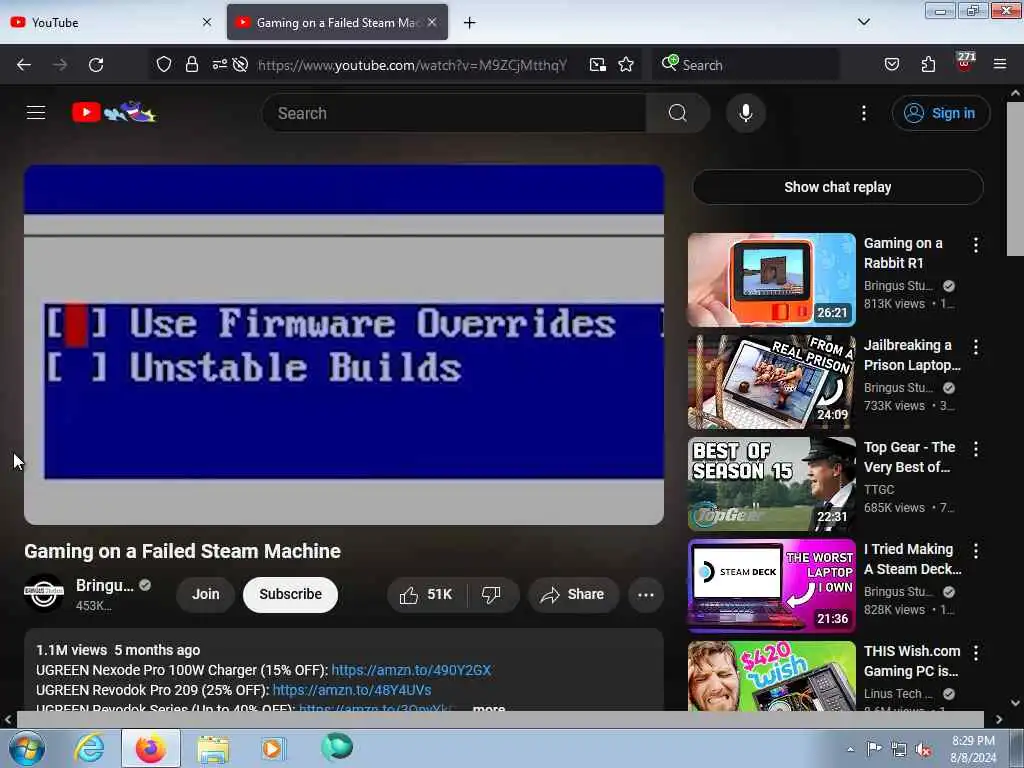Focus the YouTube search field
The image size is (1024, 768).
454,113
